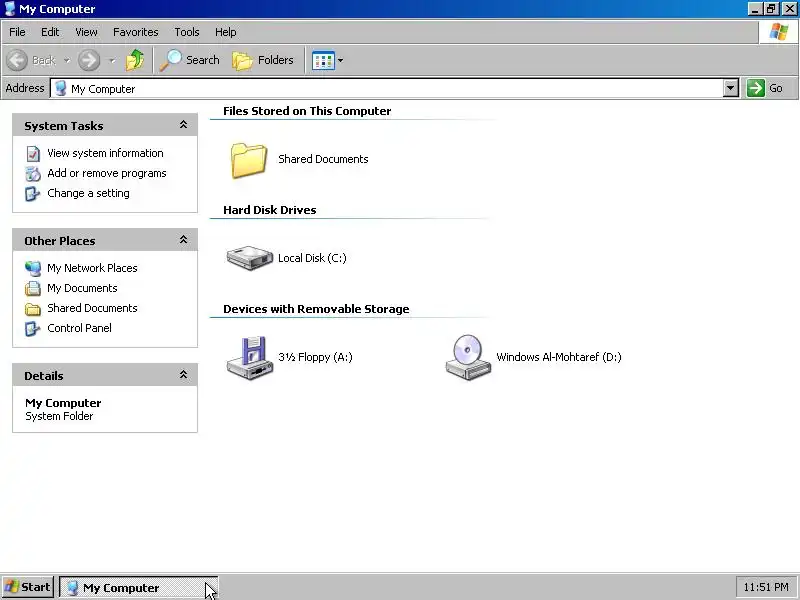Open the View menu
800x600 pixels.
(x=86, y=32)
